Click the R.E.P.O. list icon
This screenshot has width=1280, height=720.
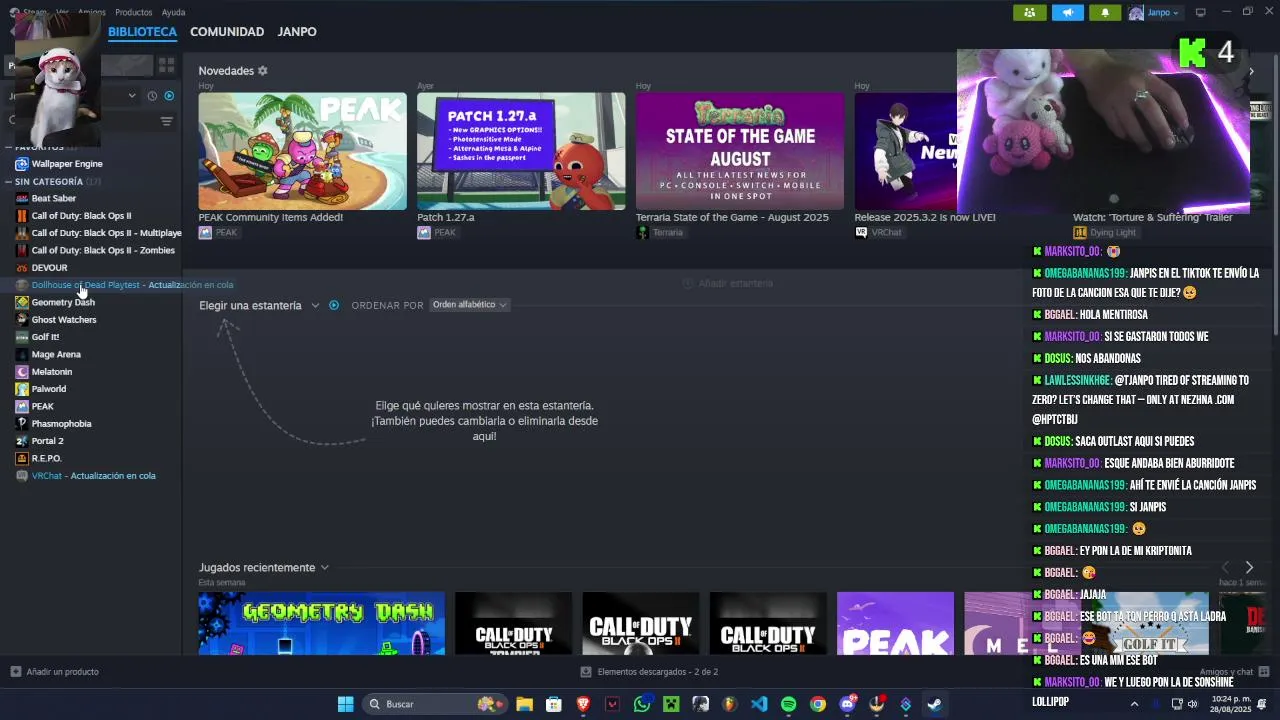pos(22,458)
